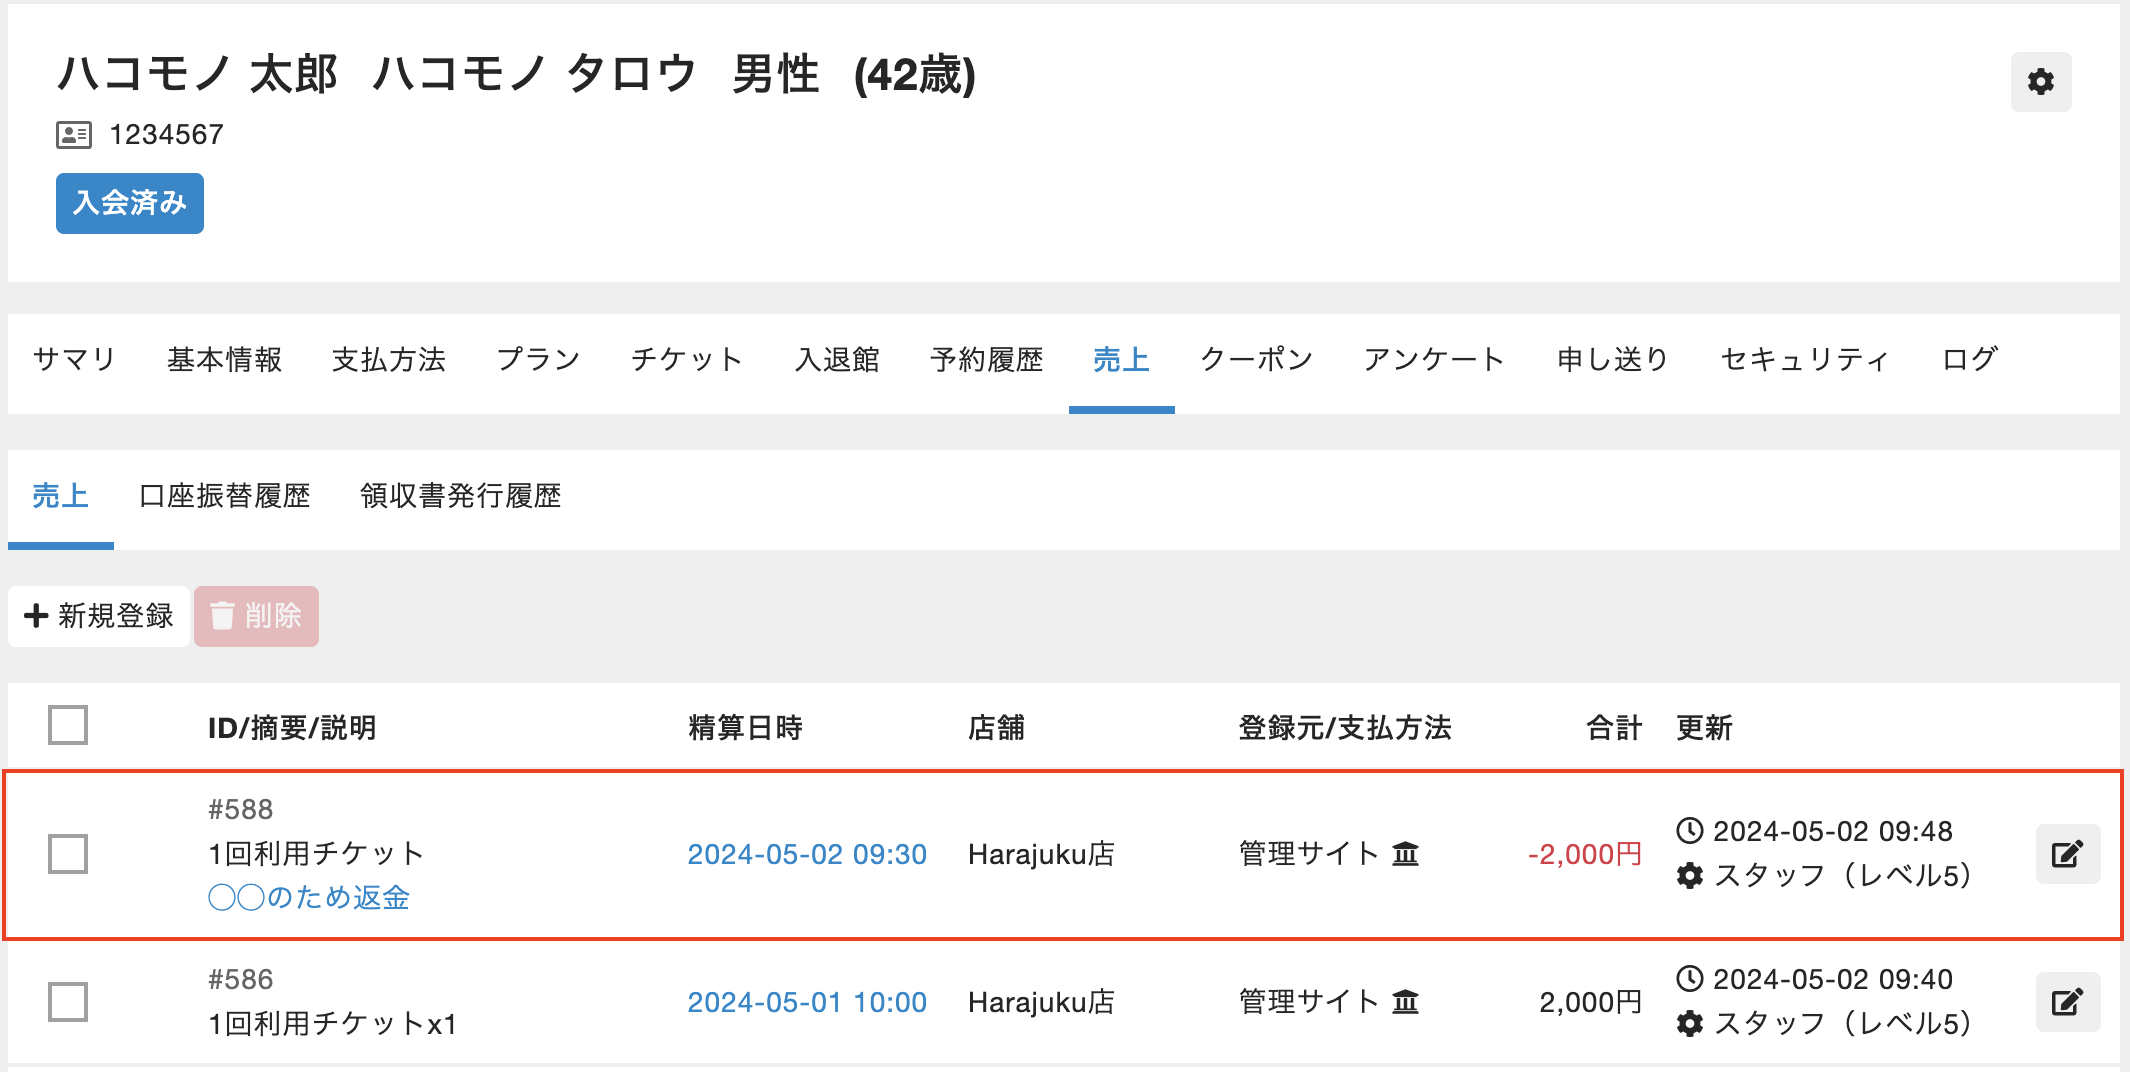Click staff gear icon in #586 row

(x=1689, y=1024)
